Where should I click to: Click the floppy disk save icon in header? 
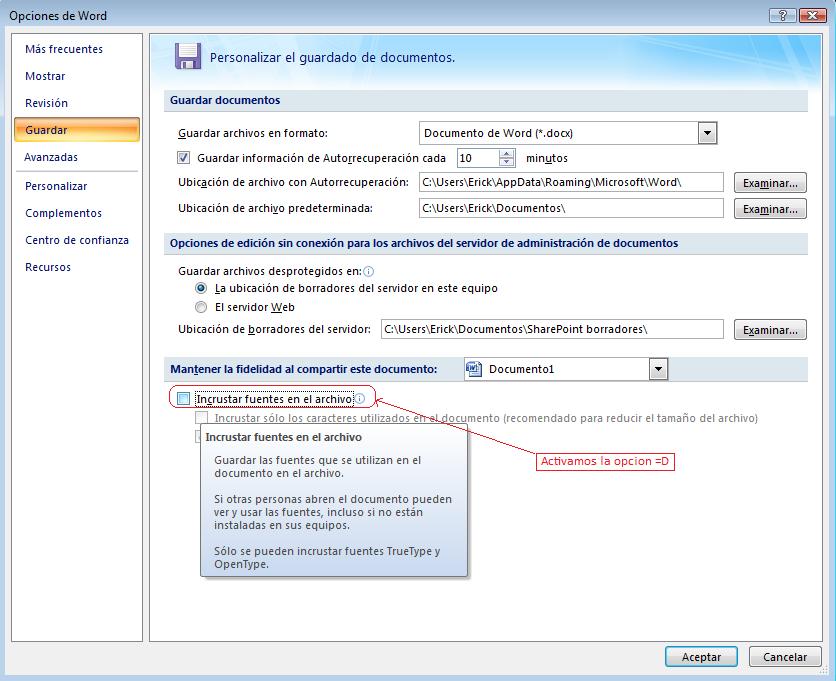[x=185, y=56]
